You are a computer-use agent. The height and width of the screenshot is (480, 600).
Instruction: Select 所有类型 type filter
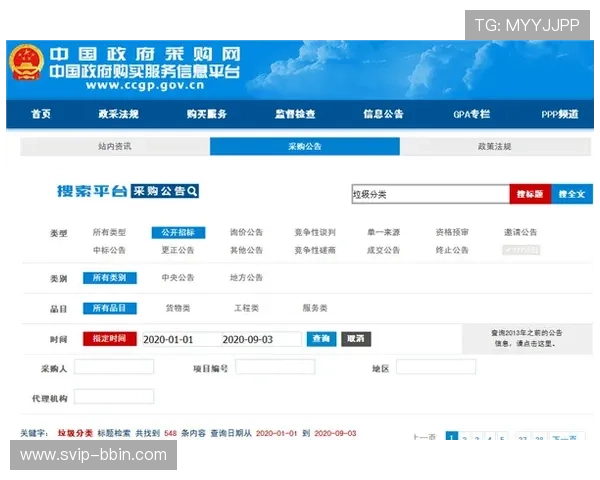(109, 232)
